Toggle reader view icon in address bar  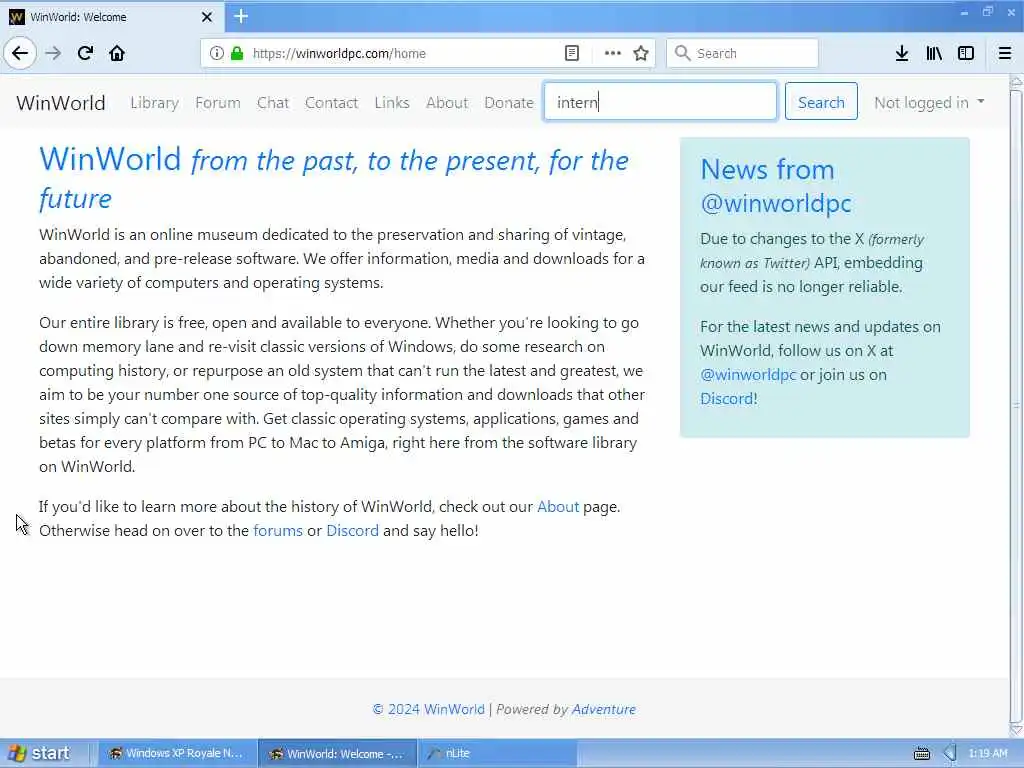[571, 53]
